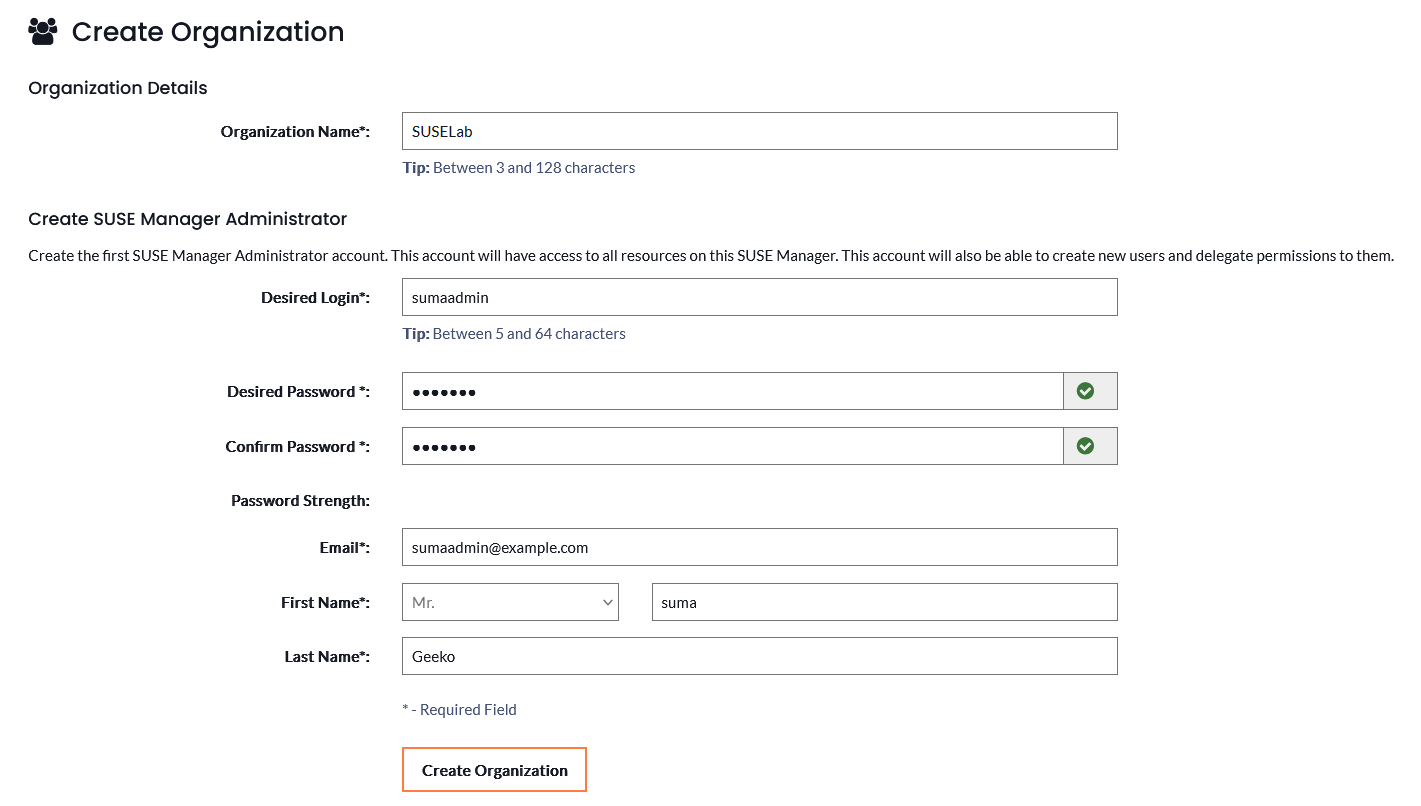The image size is (1421, 806).
Task: Click the Create Organization button
Action: click(x=494, y=770)
